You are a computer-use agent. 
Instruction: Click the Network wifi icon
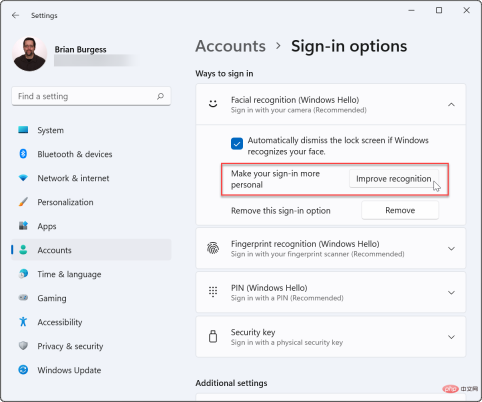tap(23, 178)
